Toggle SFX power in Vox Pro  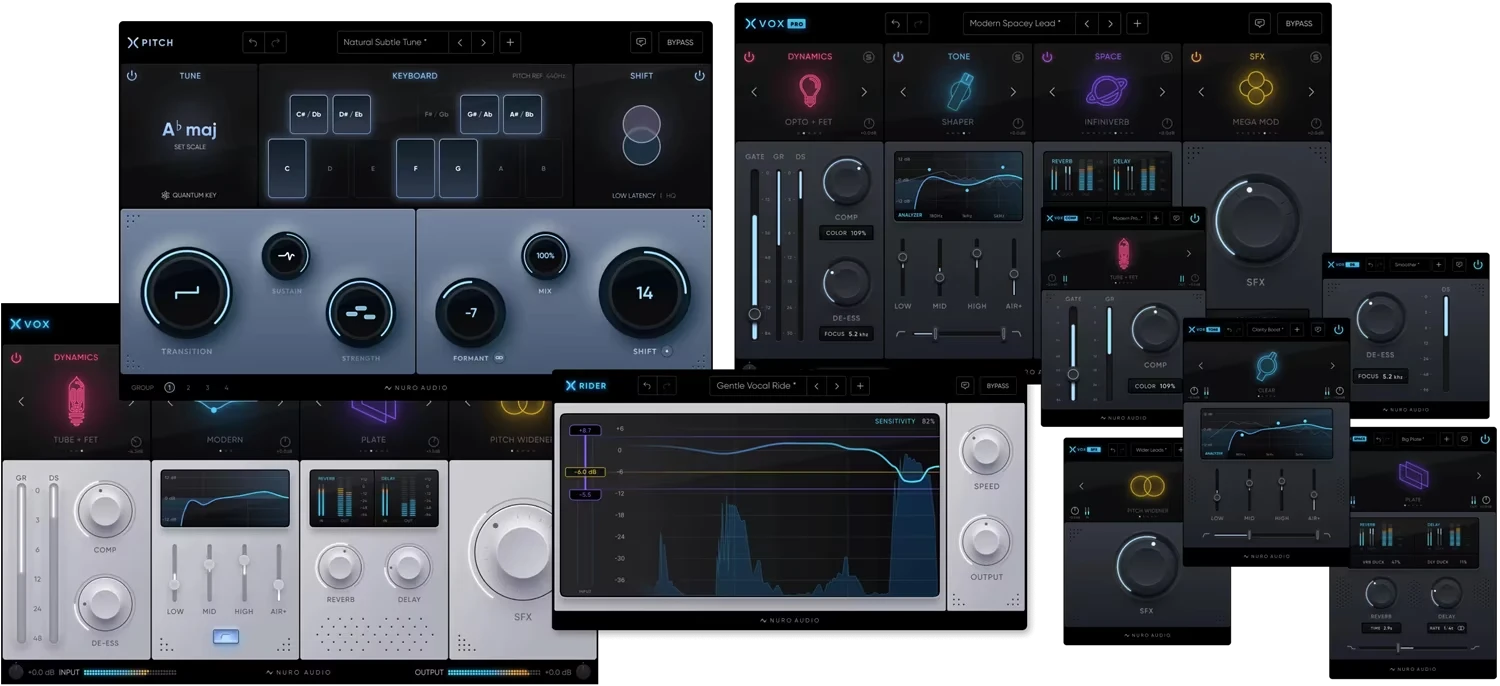[x=1196, y=57]
